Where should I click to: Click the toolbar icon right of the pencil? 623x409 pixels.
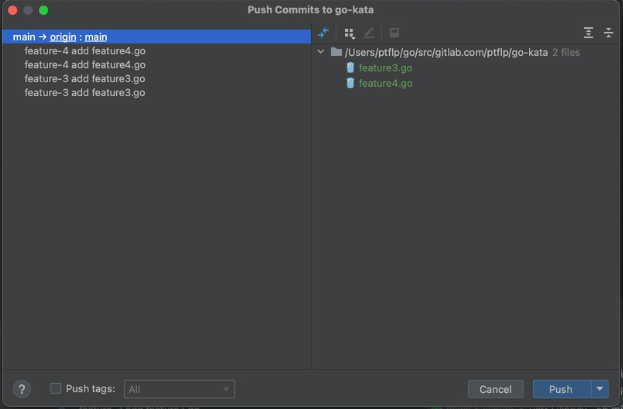pyautogui.click(x=394, y=33)
